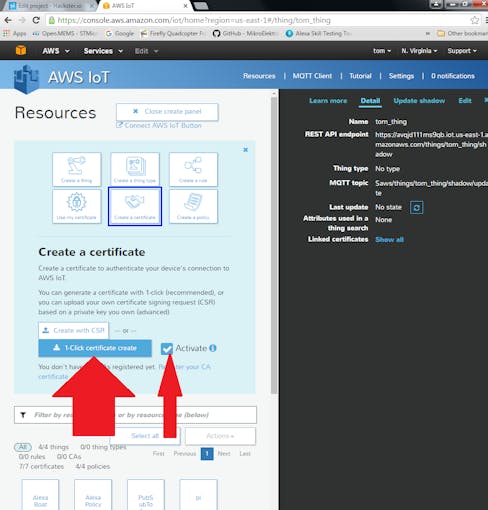Select the Create a certificate tile

[x=135, y=206]
